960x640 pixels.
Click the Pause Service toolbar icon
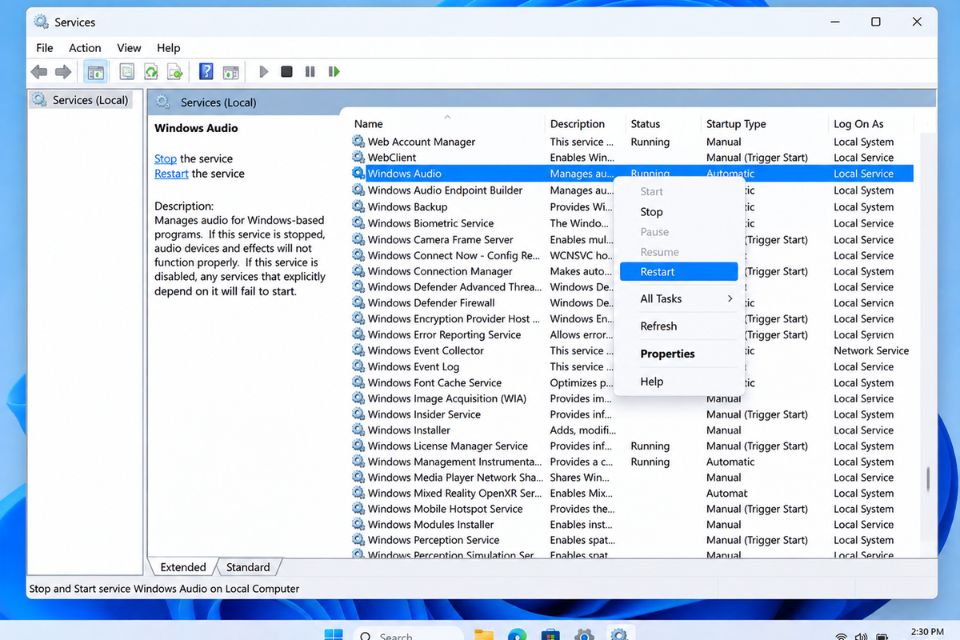pos(310,72)
